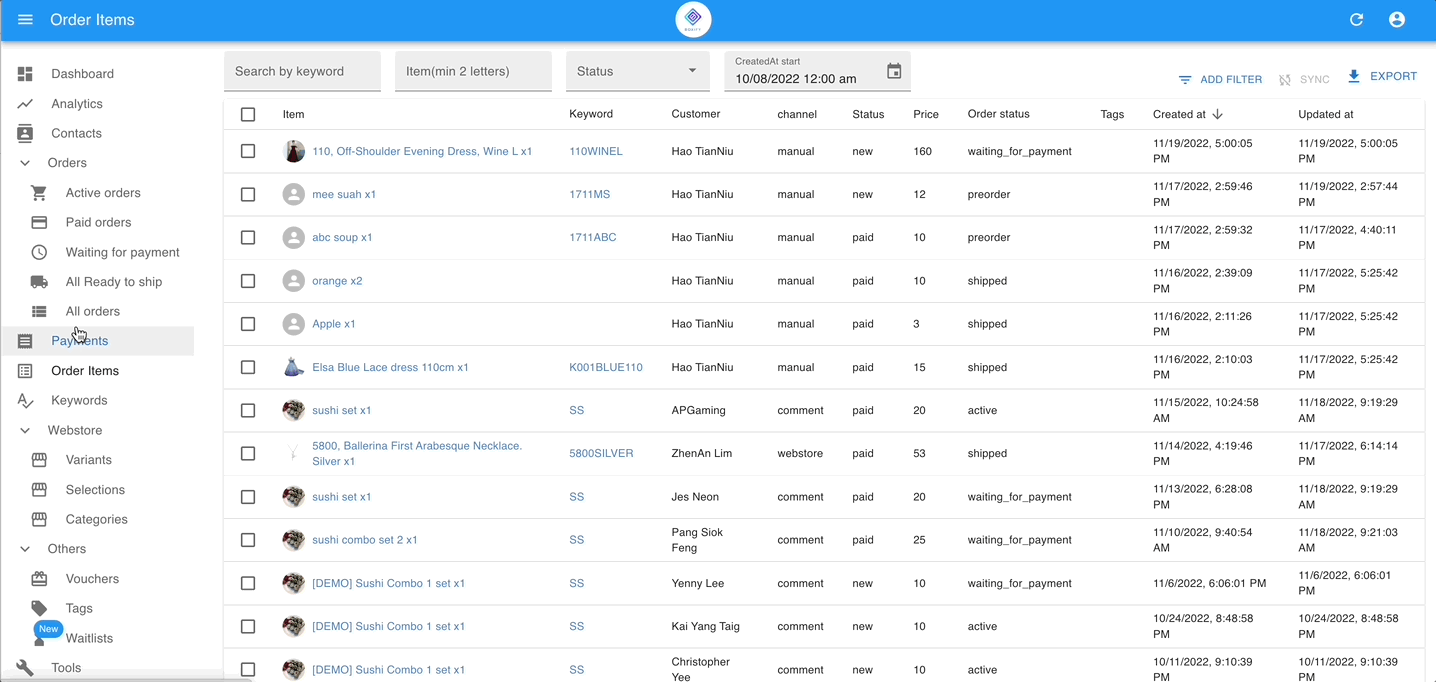Go to Payments in sidebar
The height and width of the screenshot is (682, 1436).
80,341
